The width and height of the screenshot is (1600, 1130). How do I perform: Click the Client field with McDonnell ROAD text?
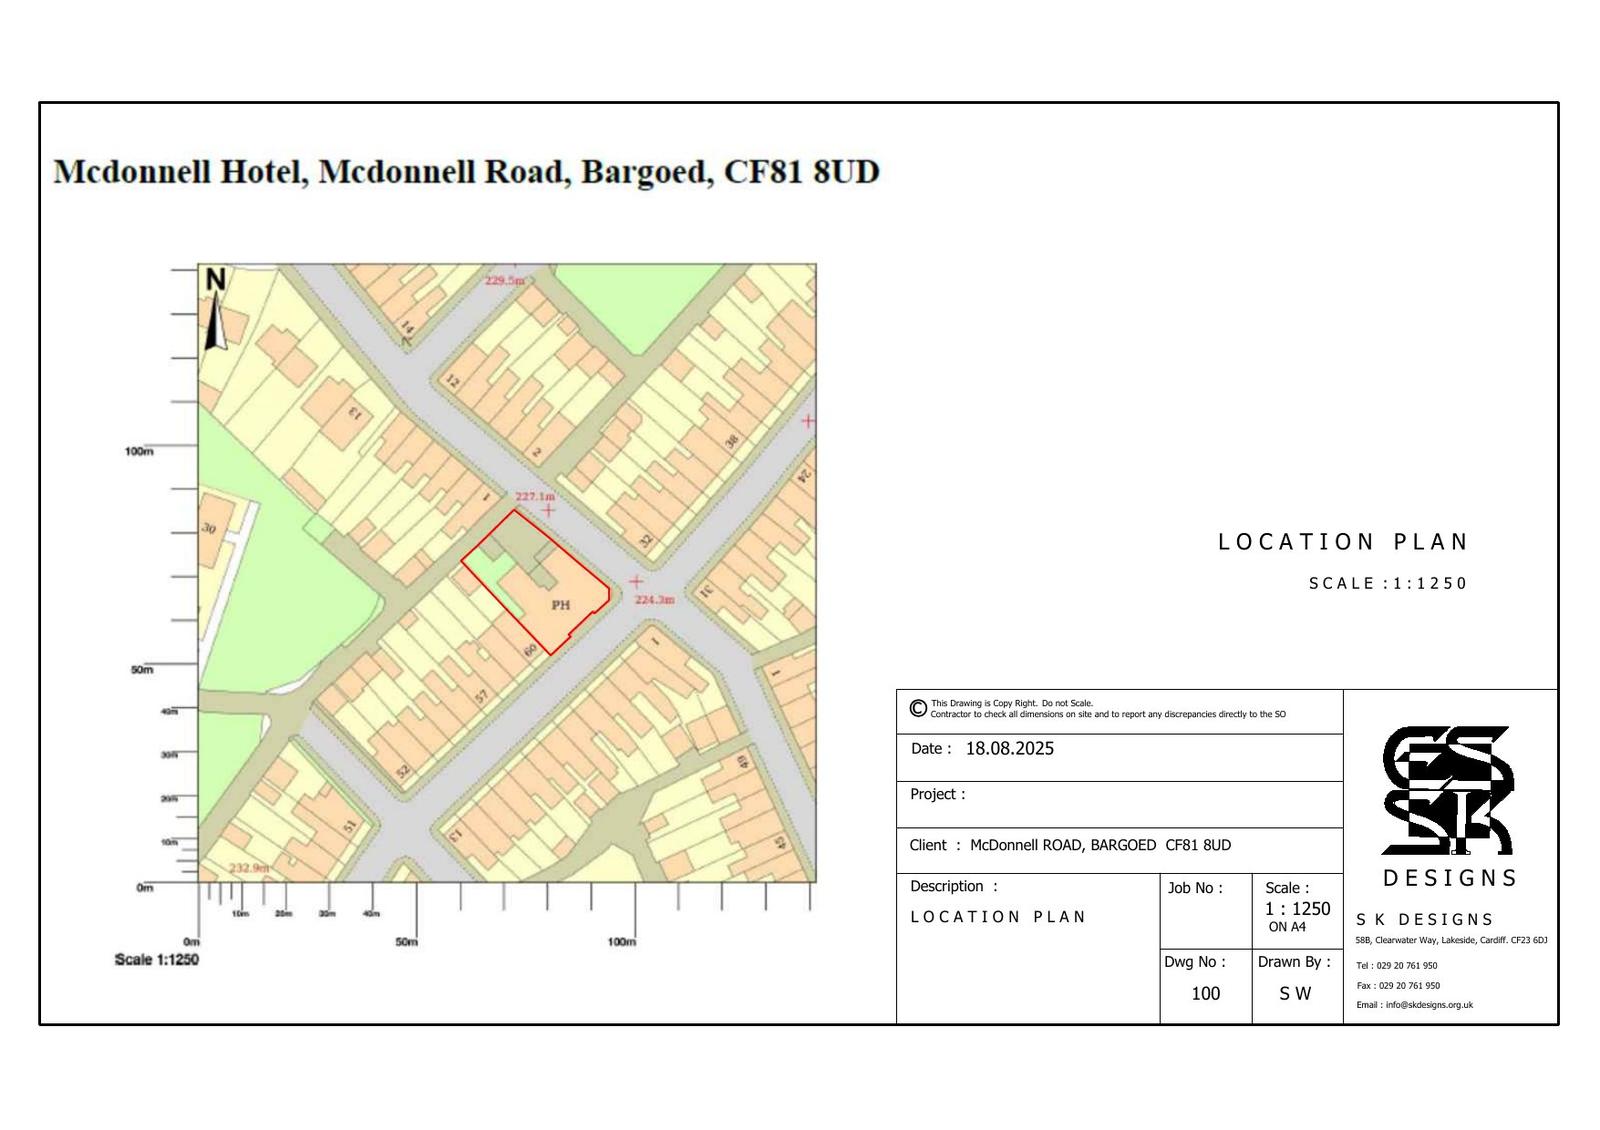(1100, 845)
